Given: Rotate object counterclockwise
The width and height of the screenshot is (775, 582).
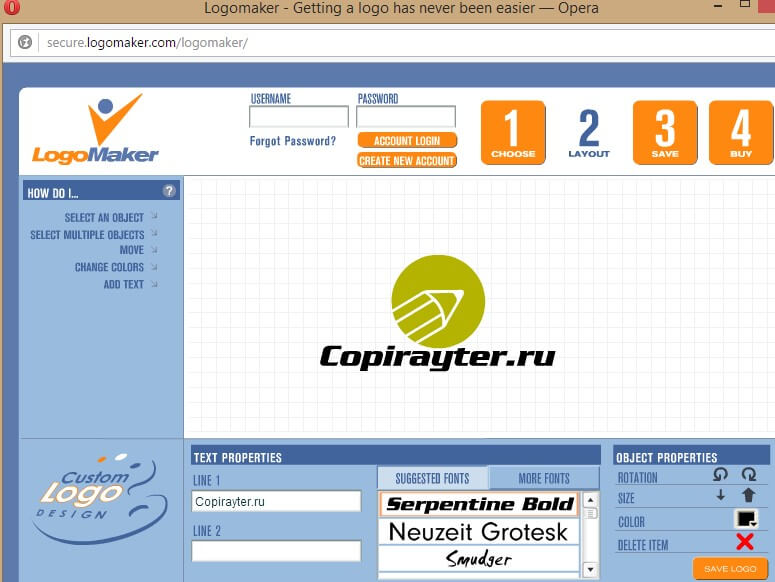Looking at the screenshot, I should pos(720,475).
